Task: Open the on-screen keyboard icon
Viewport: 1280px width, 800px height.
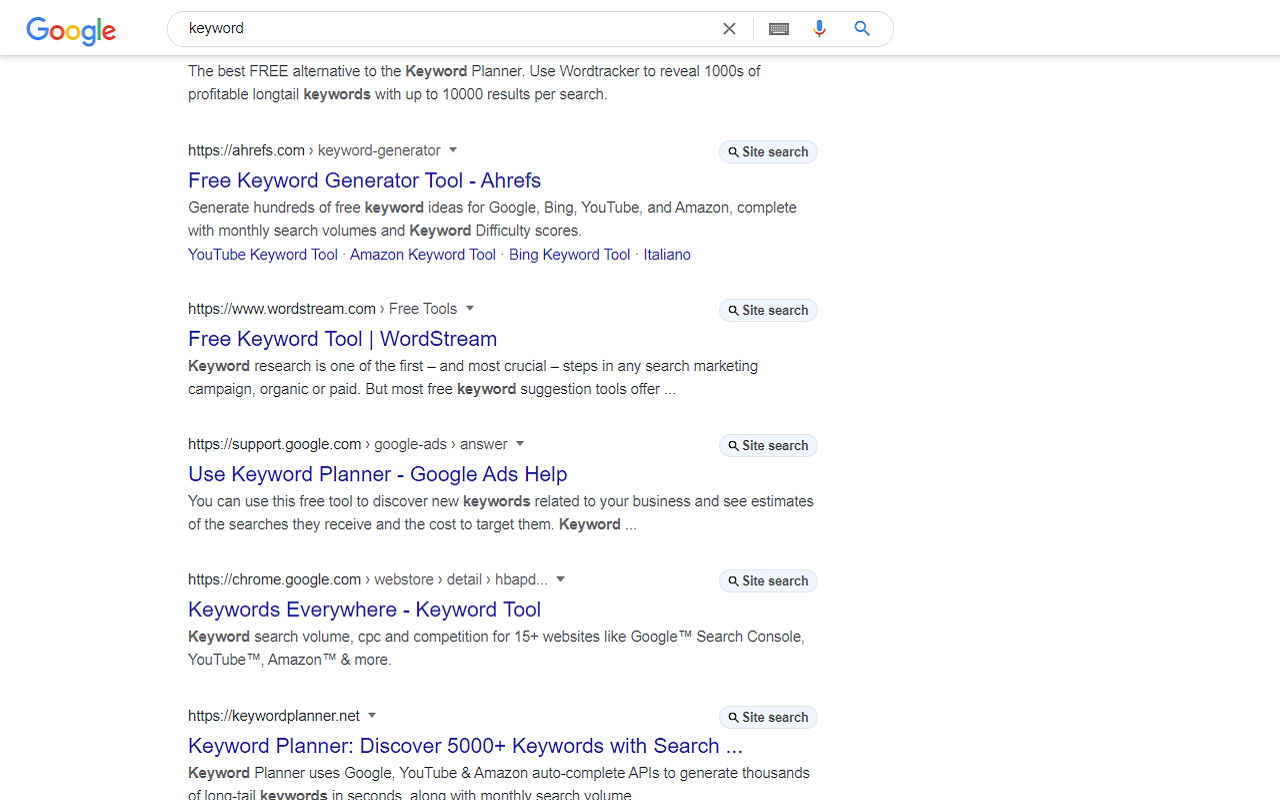Action: click(x=779, y=29)
